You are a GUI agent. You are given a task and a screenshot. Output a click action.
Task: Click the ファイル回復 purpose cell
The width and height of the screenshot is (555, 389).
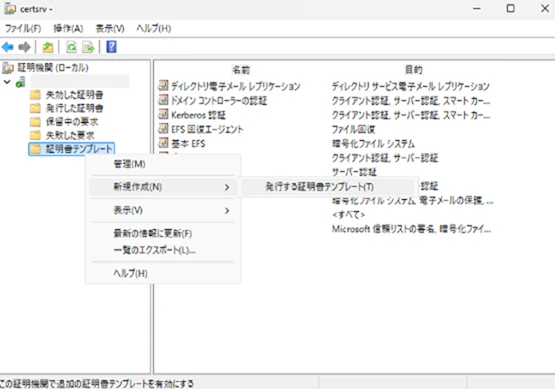(353, 129)
